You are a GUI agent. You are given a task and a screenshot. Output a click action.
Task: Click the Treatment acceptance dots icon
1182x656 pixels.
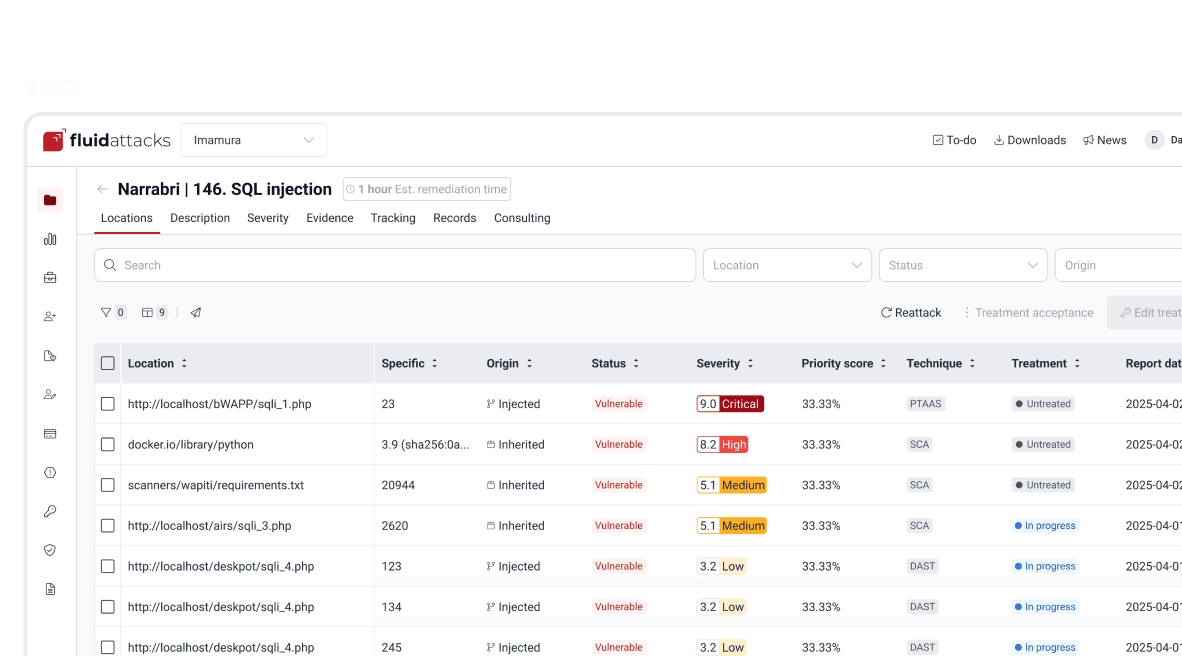click(966, 312)
